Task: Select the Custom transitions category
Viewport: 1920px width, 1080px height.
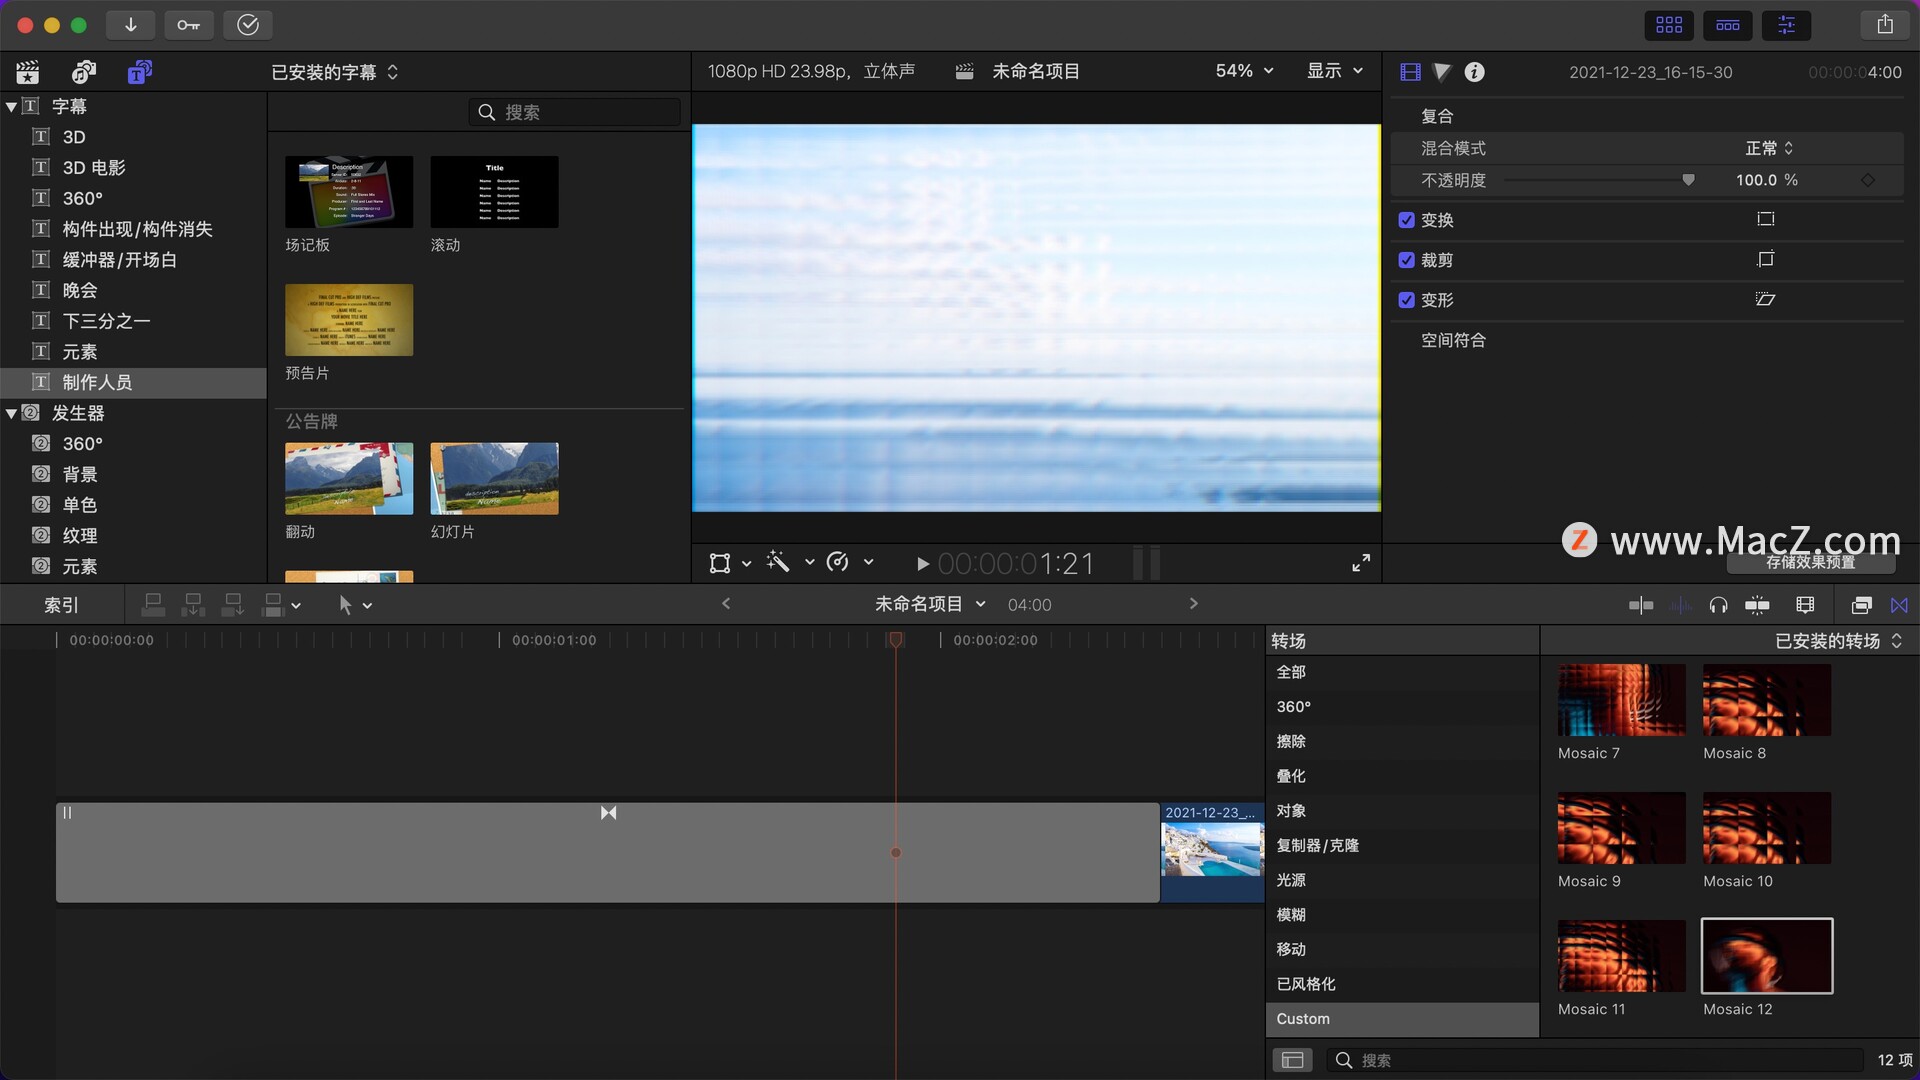Action: tap(1303, 1019)
